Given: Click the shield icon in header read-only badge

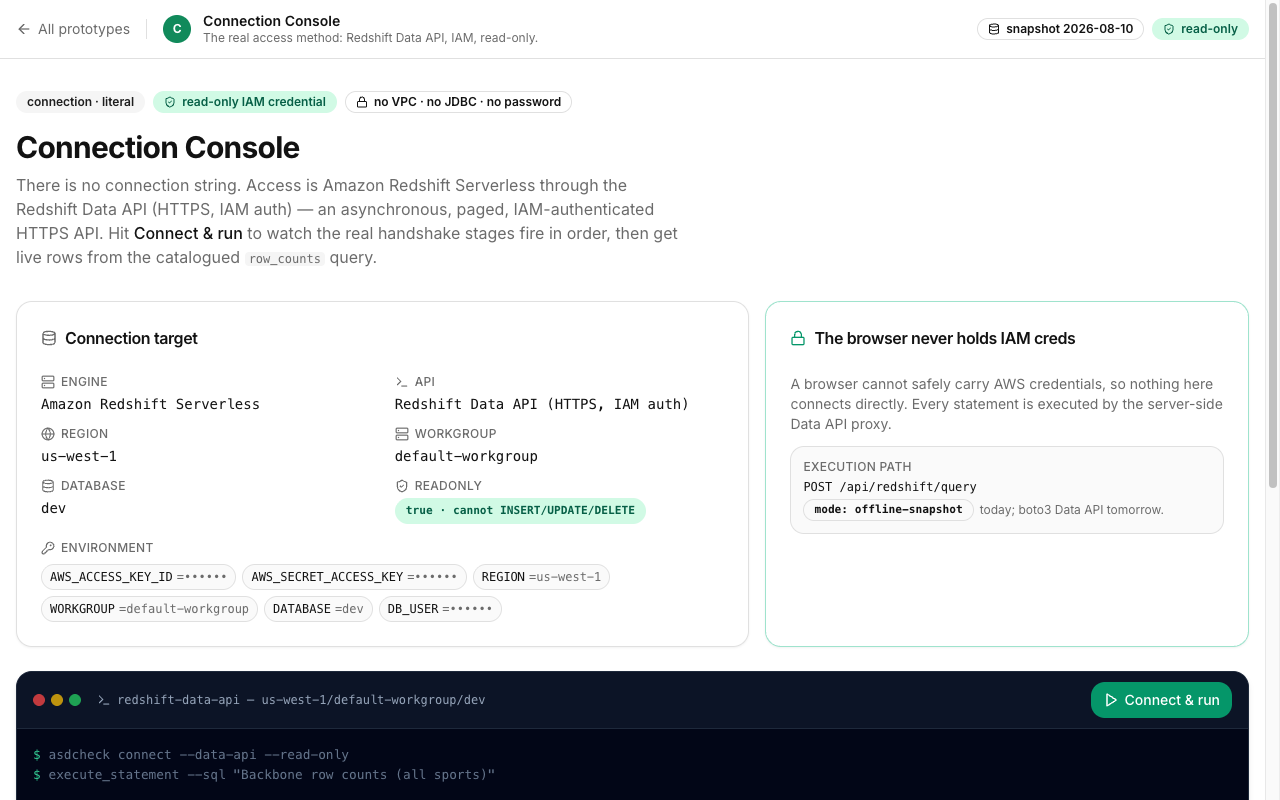Looking at the screenshot, I should 1169,29.
